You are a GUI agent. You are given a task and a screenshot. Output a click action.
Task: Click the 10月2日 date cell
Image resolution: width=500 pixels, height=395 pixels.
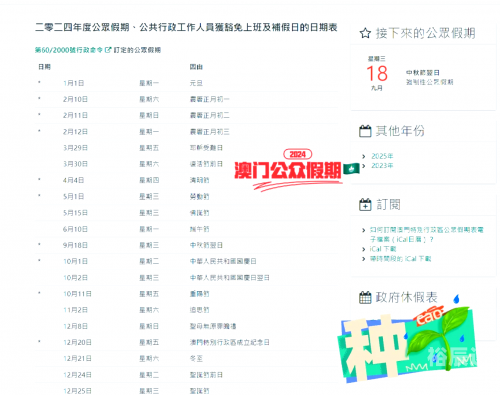(75, 278)
